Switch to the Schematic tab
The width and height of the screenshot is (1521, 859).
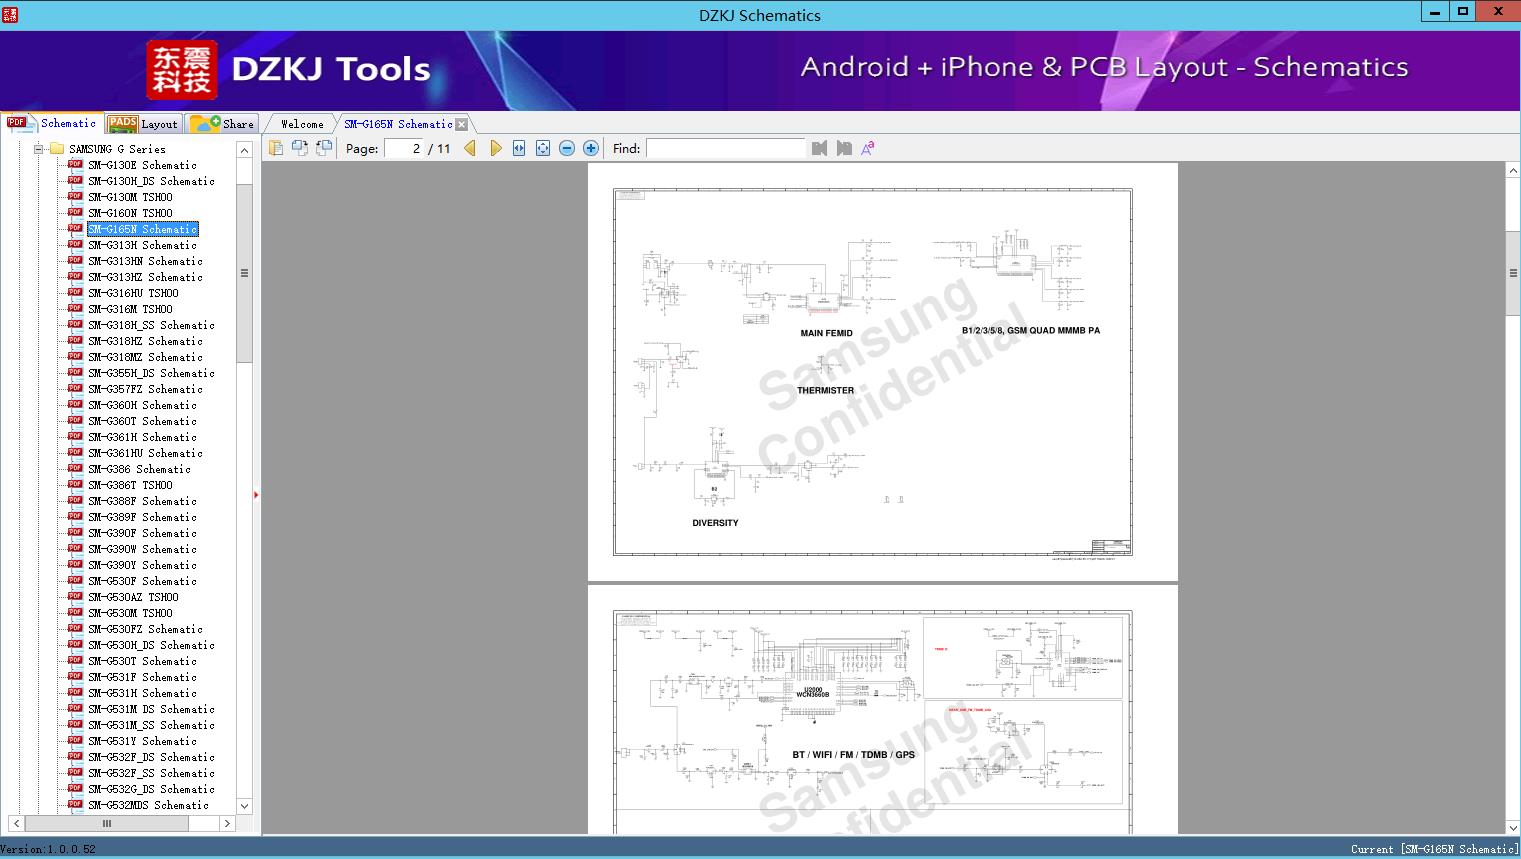[x=53, y=123]
